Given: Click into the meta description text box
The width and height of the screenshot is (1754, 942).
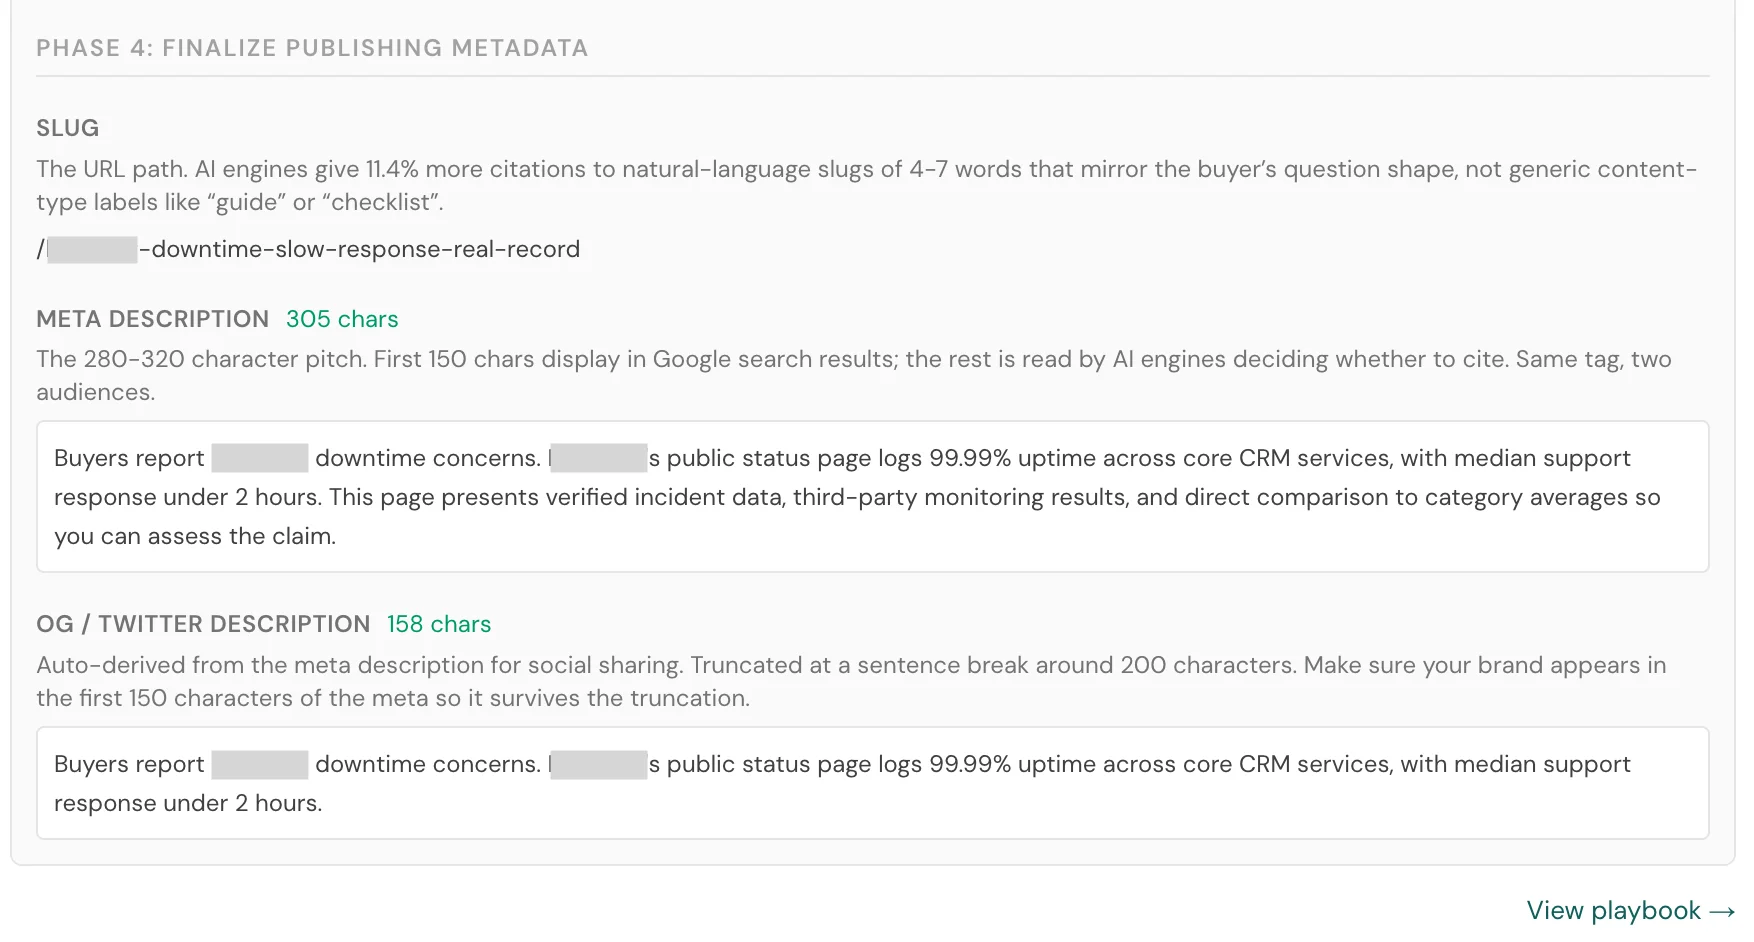Looking at the screenshot, I should click(872, 497).
